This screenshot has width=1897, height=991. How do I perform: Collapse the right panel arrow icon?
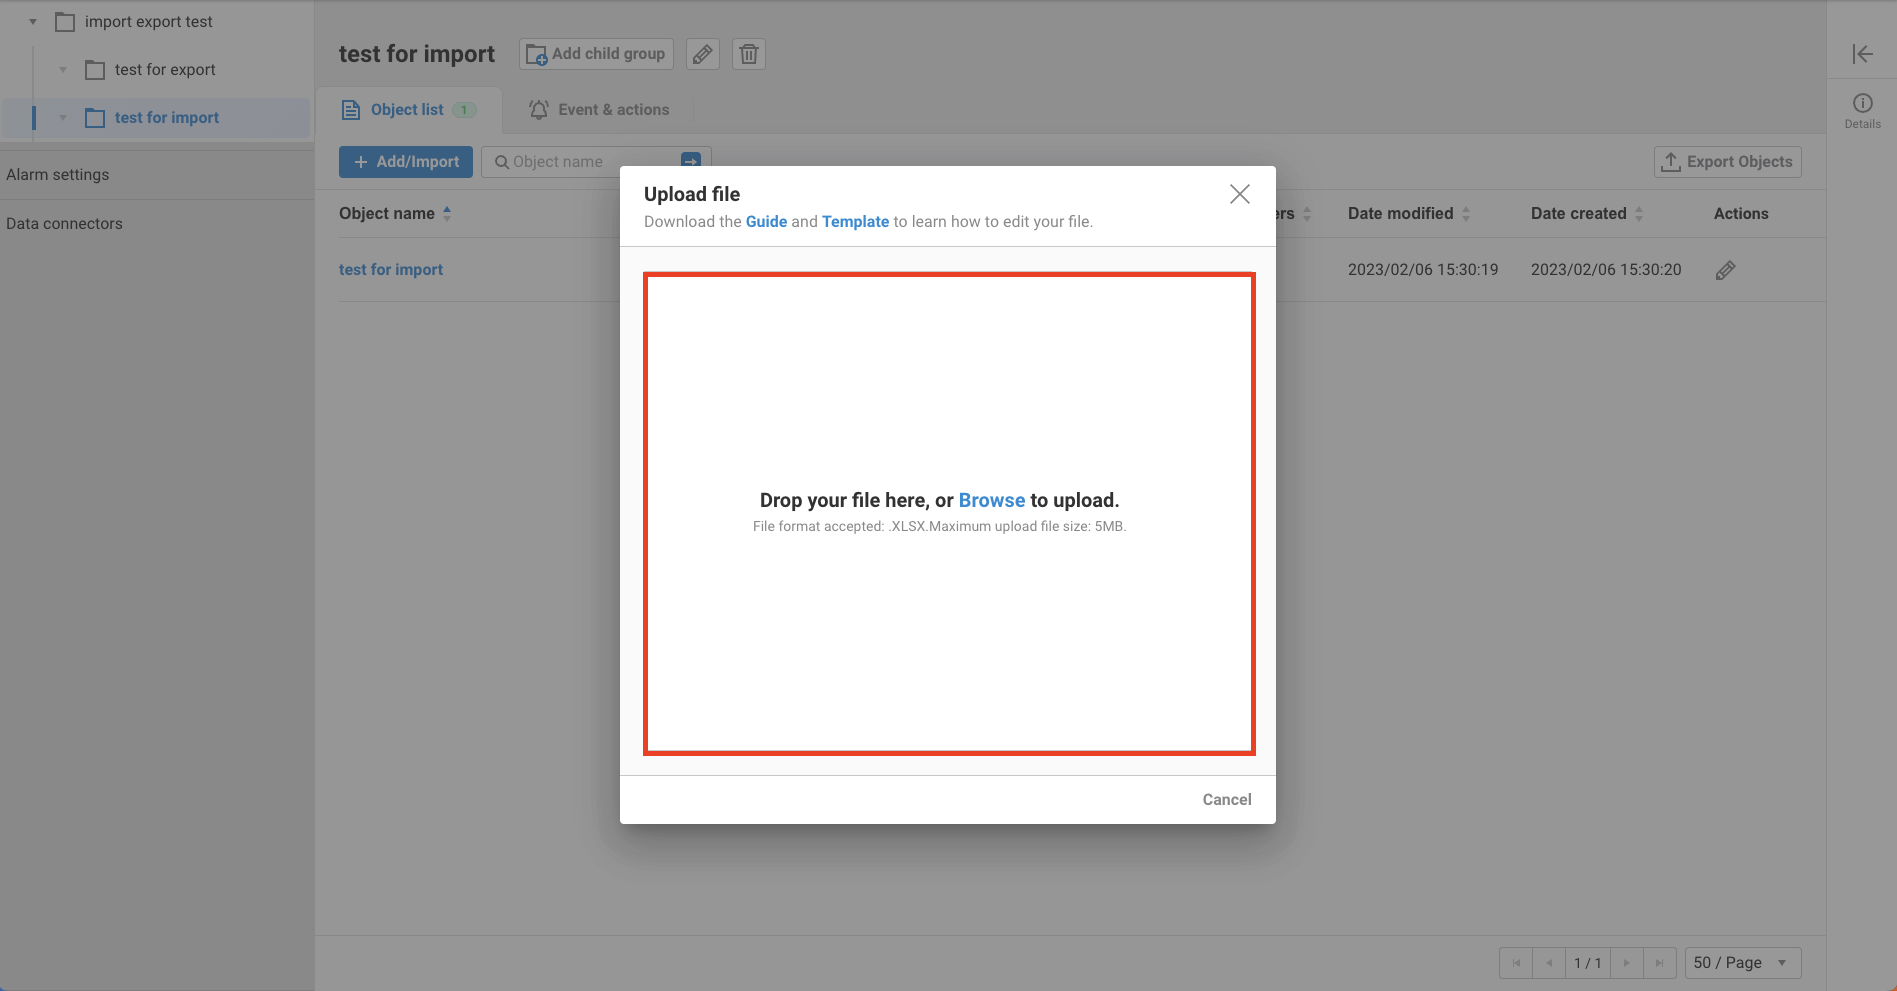pyautogui.click(x=1862, y=54)
